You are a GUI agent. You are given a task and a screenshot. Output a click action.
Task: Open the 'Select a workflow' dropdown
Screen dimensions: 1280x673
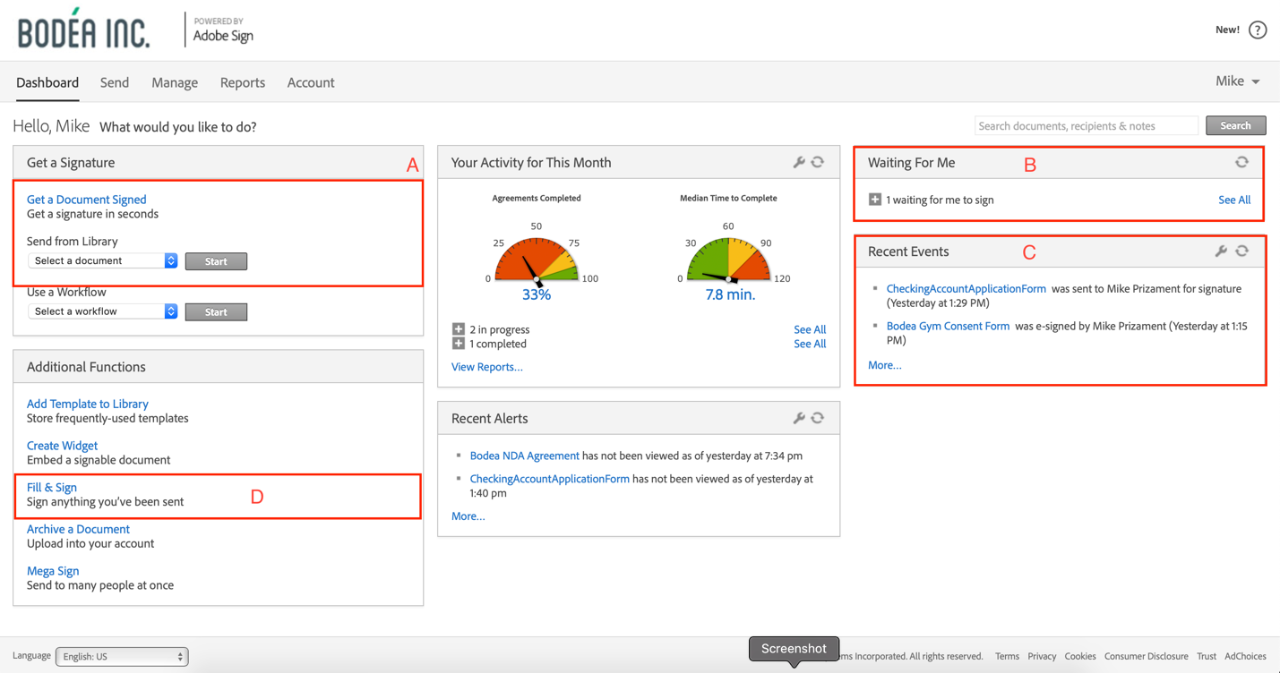coord(103,312)
